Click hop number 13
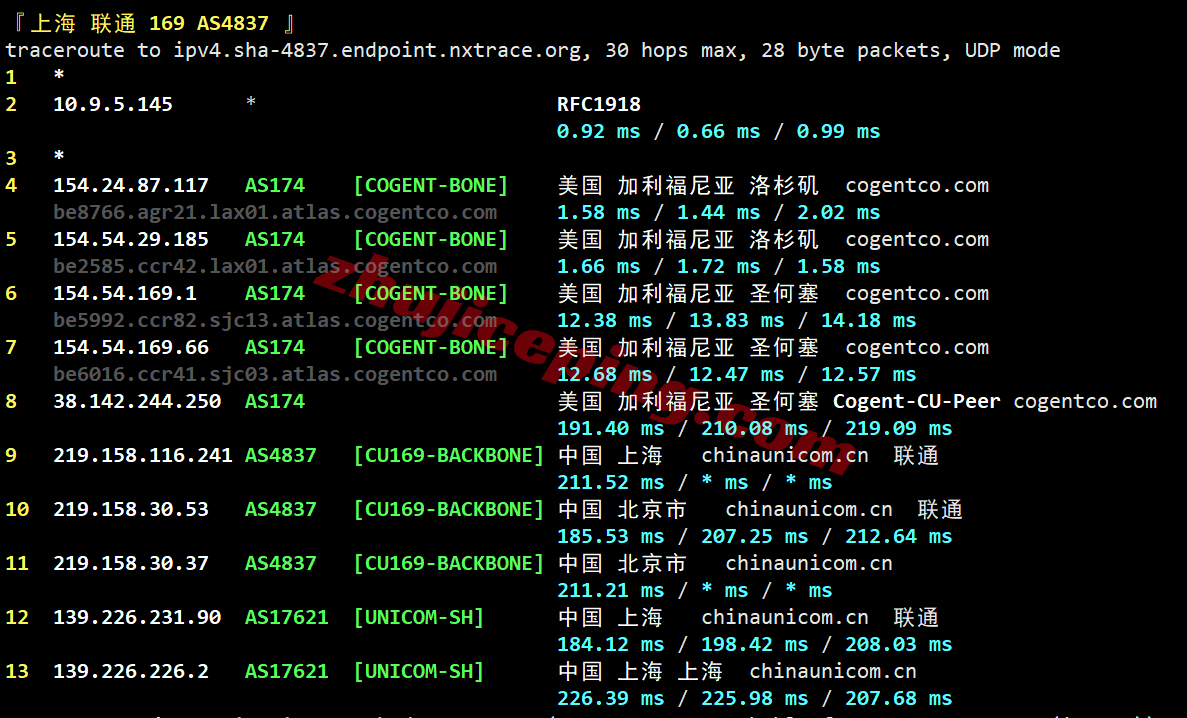This screenshot has height=718, width=1187. tap(17, 671)
